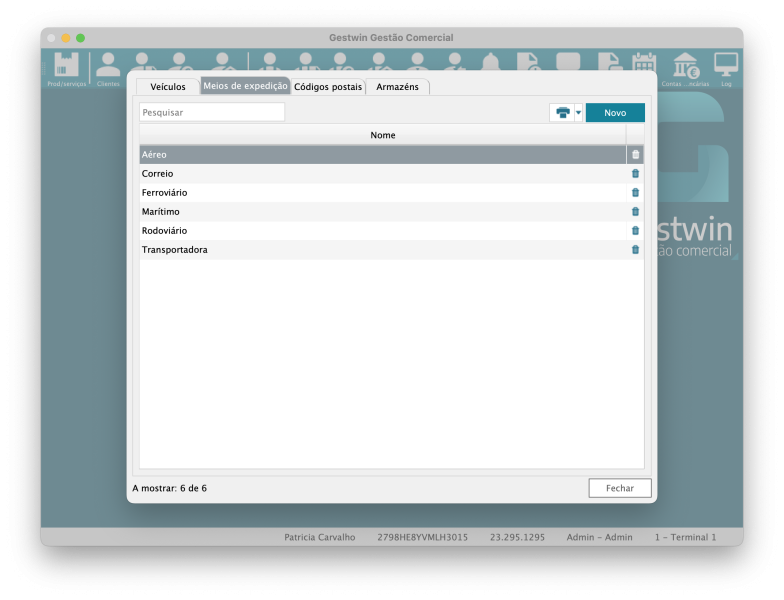The width and height of the screenshot is (784, 600).
Task: Select the Armazéns tab
Action: (397, 87)
